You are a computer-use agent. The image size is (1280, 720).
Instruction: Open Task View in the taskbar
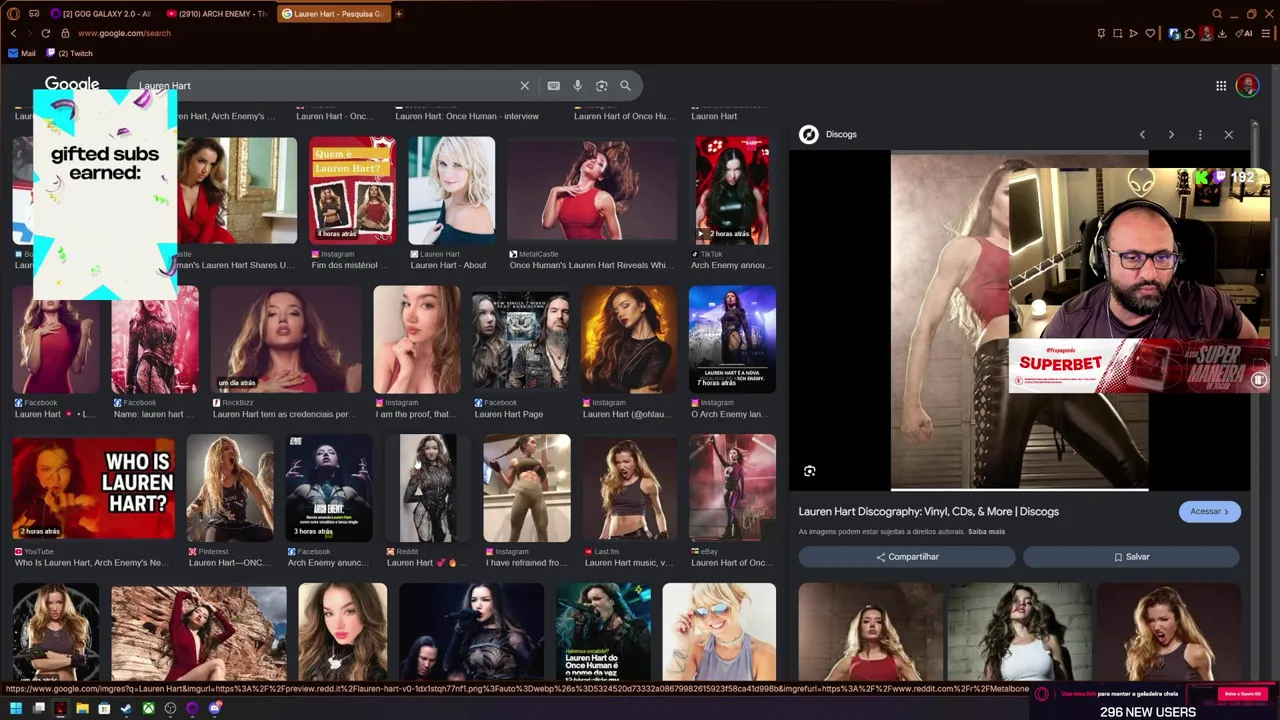pos(38,709)
